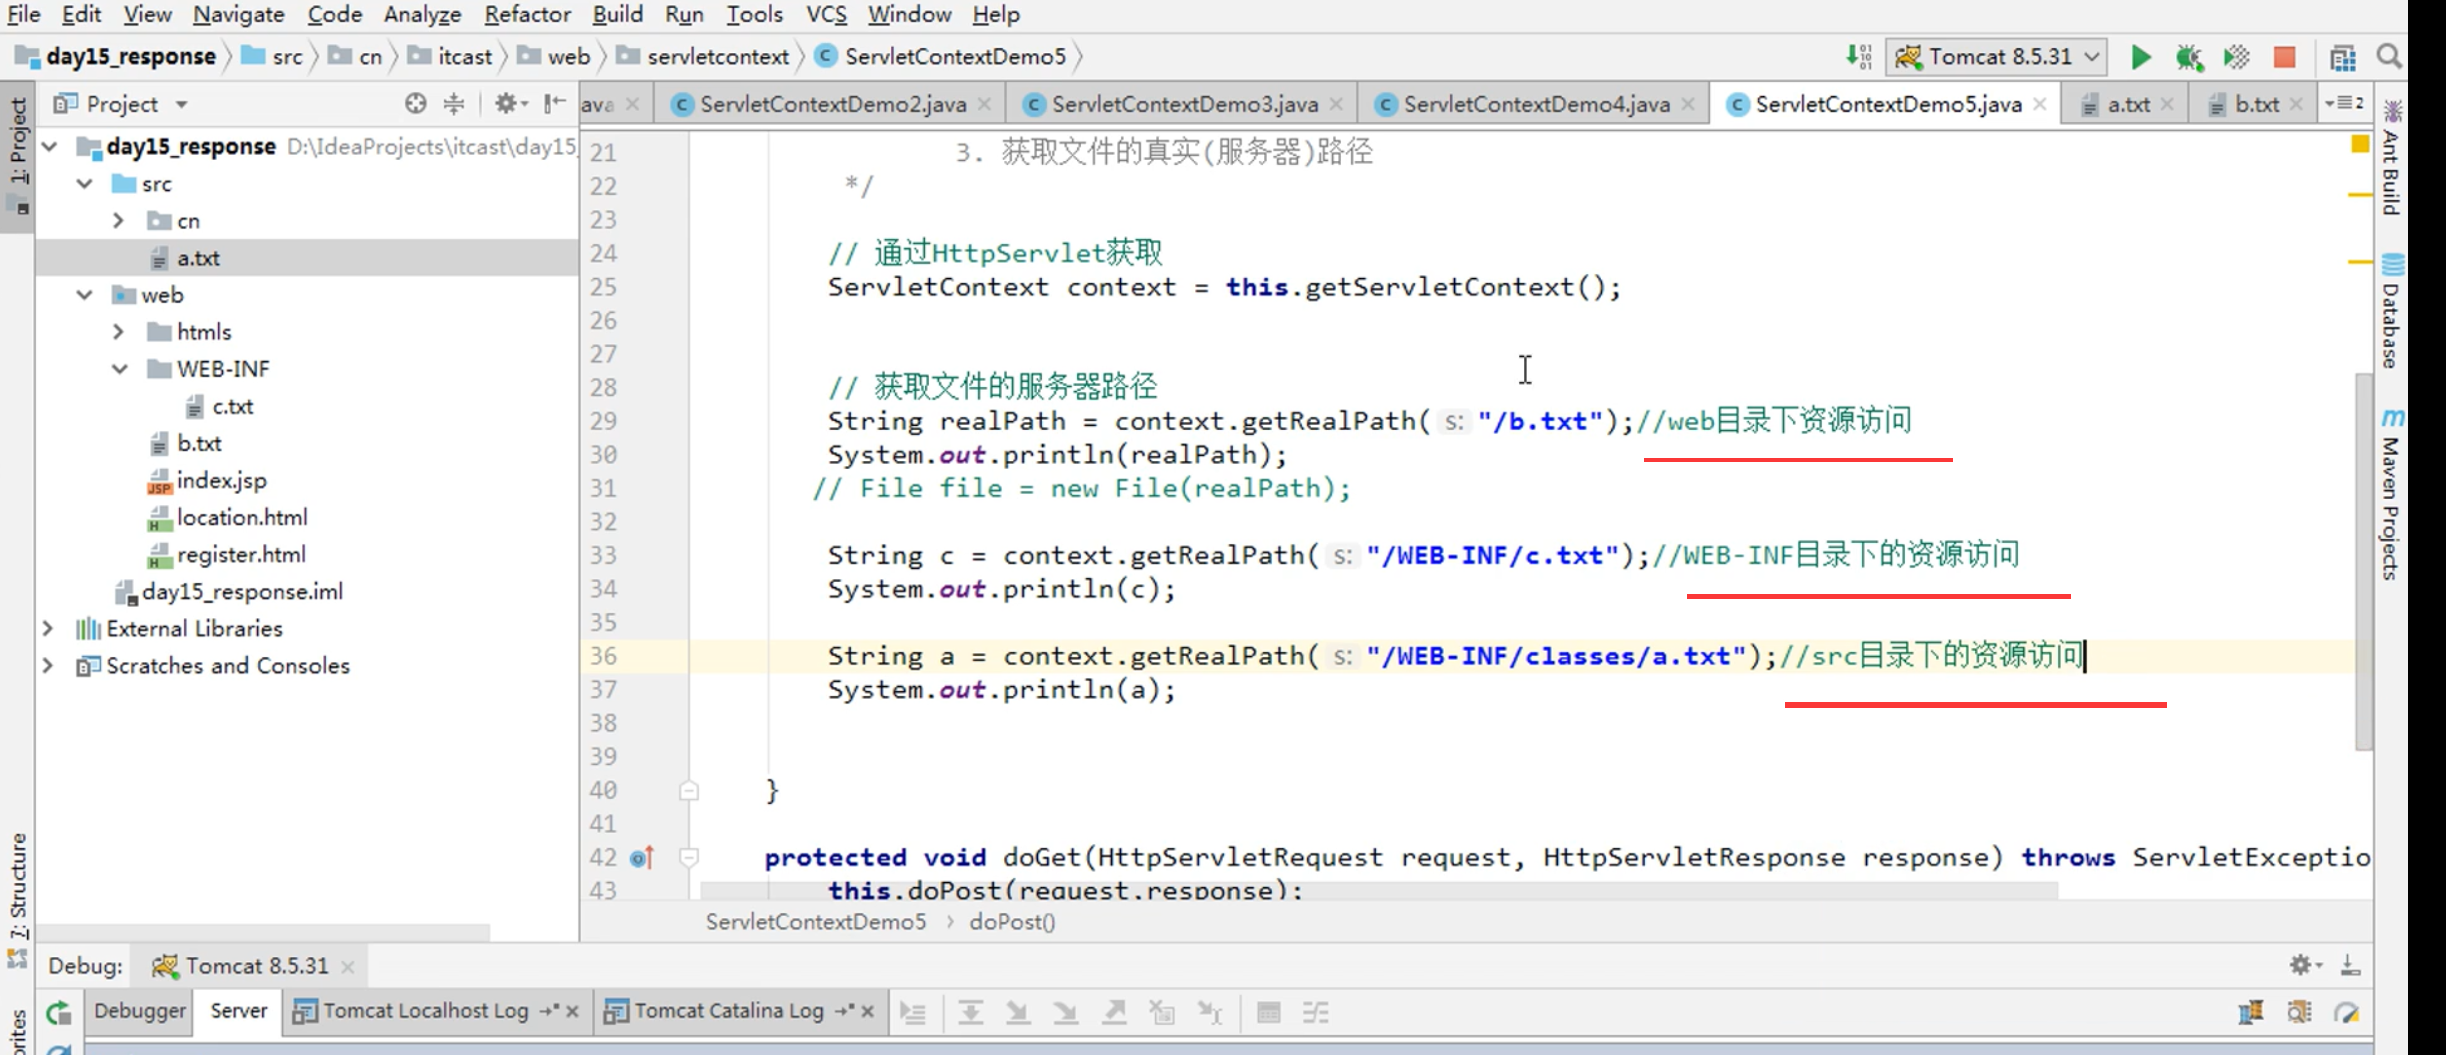Click servletcontext in the navigation breadcrumb
This screenshot has height=1055, width=2446.
(718, 57)
